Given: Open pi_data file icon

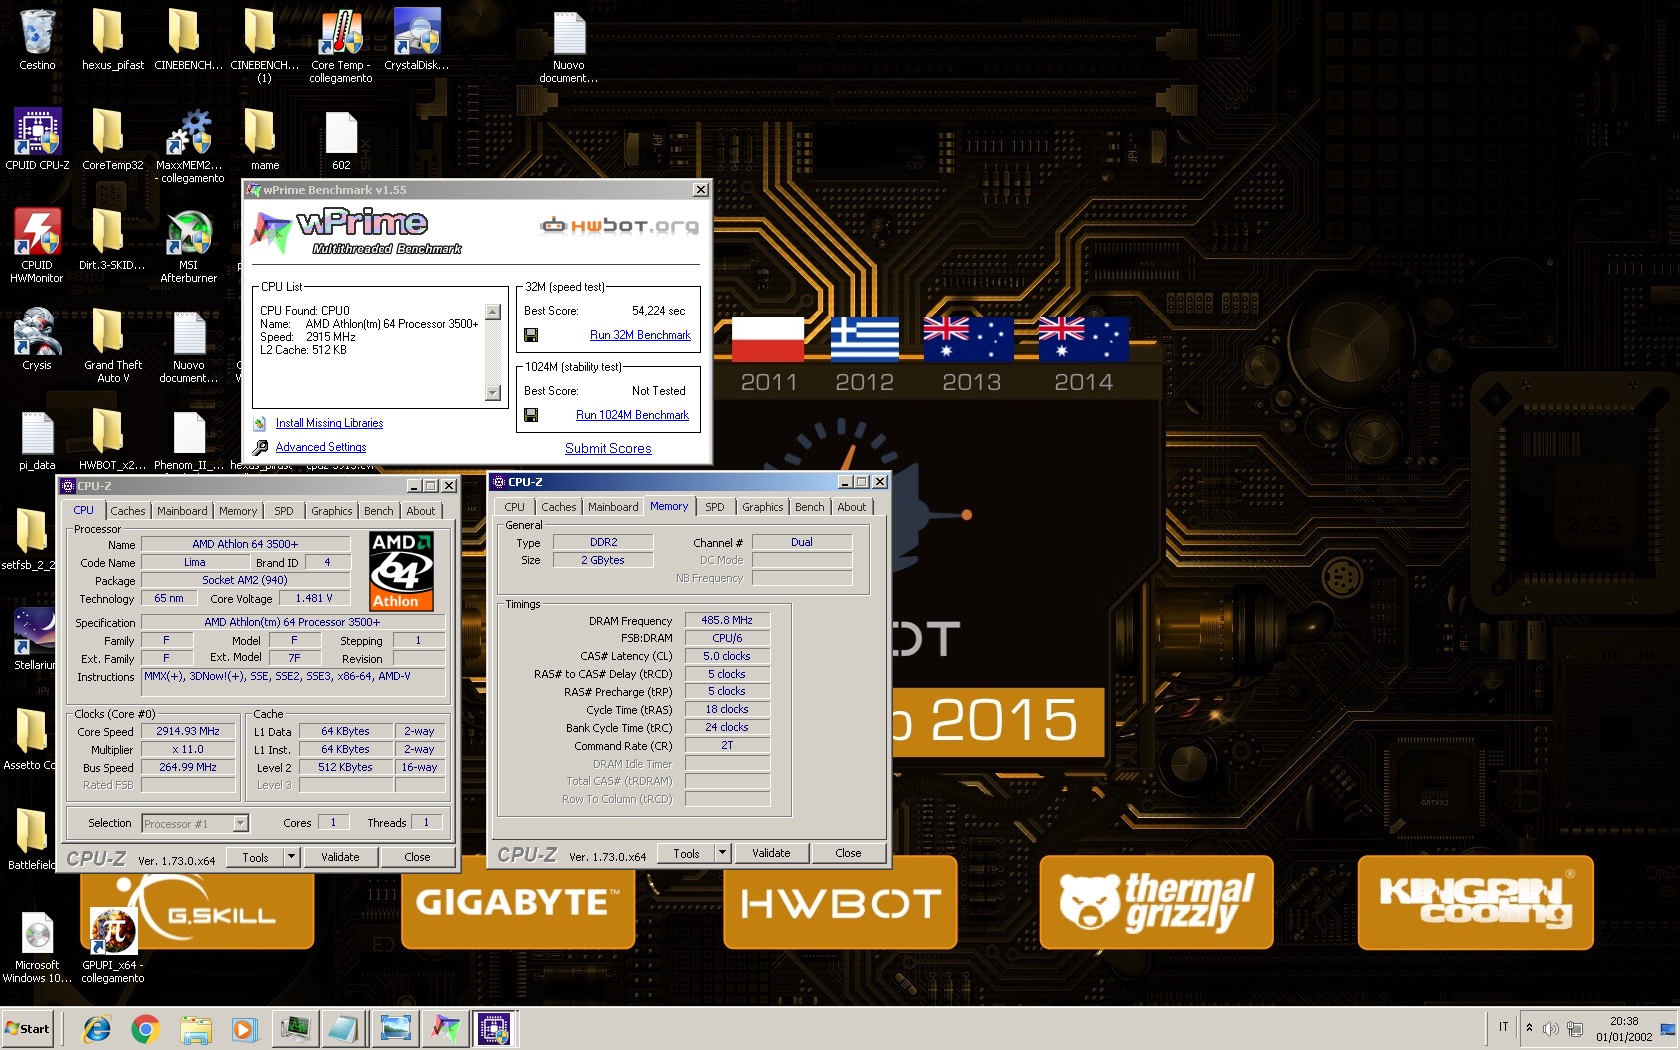Looking at the screenshot, I should tap(37, 440).
